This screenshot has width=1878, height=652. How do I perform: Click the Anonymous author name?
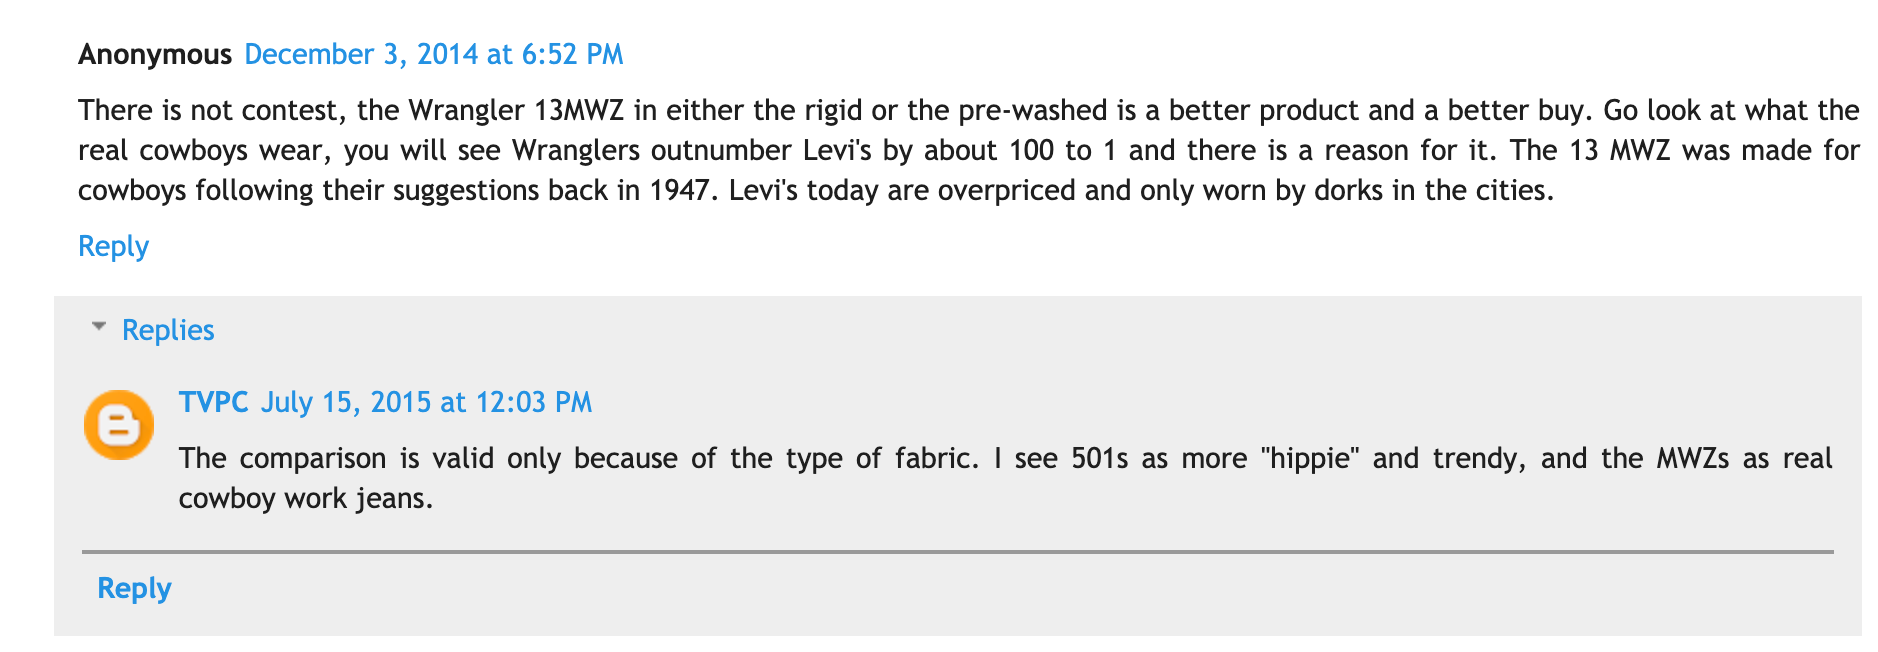point(155,54)
